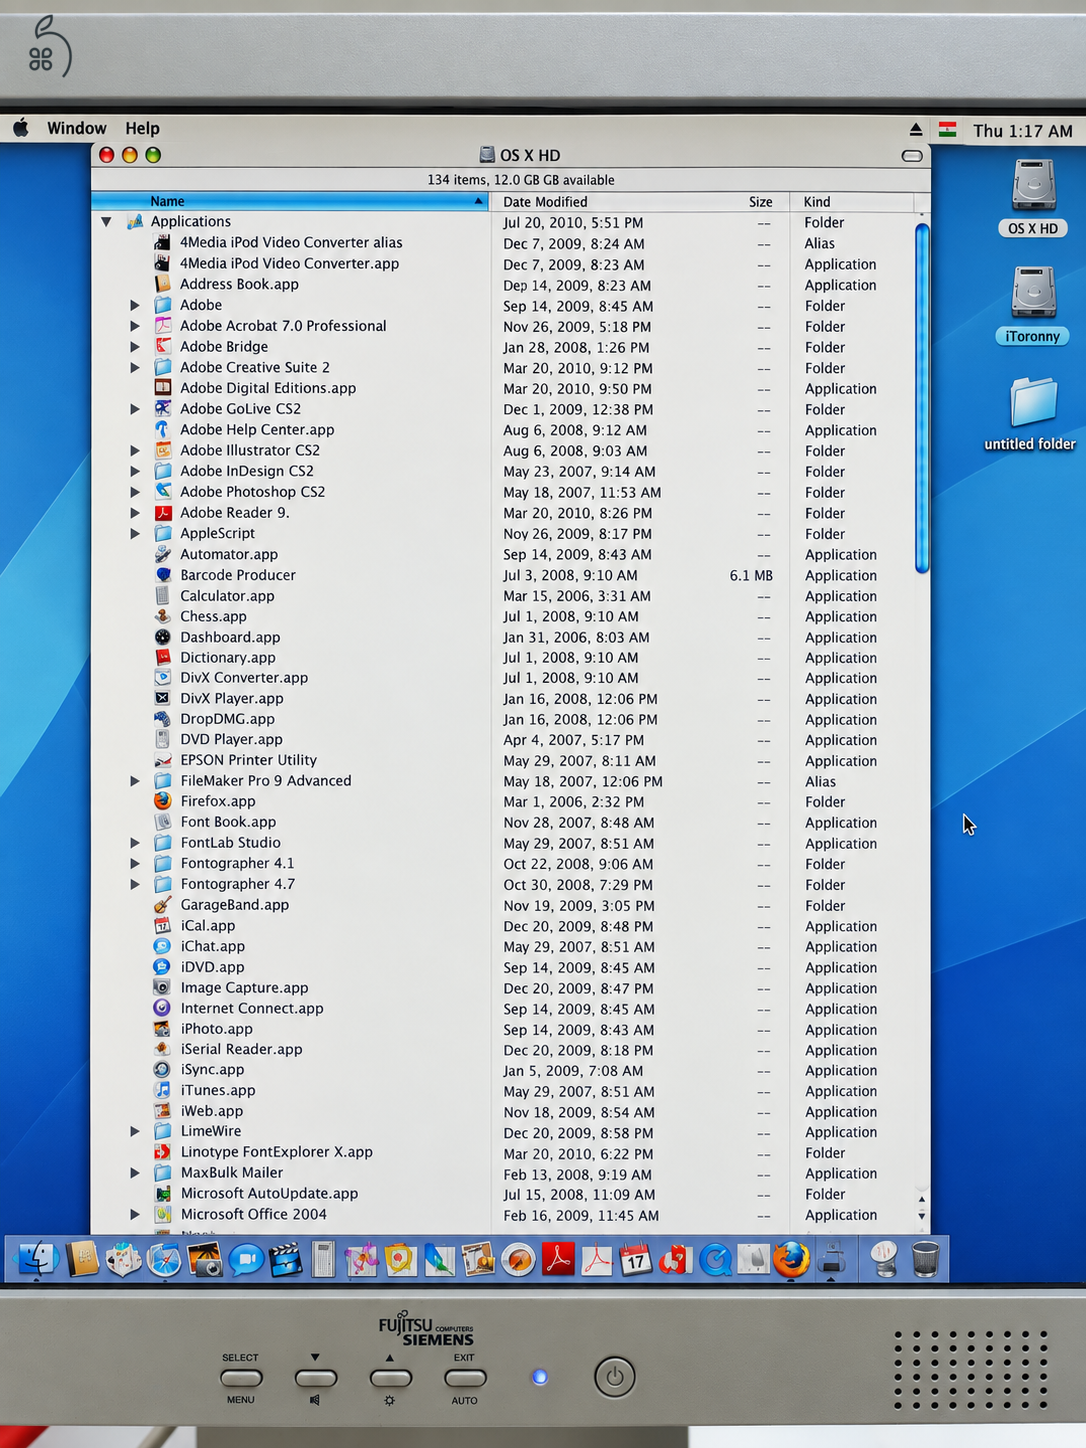Open red Adobe Acrobat icon in Dock

tap(558, 1260)
